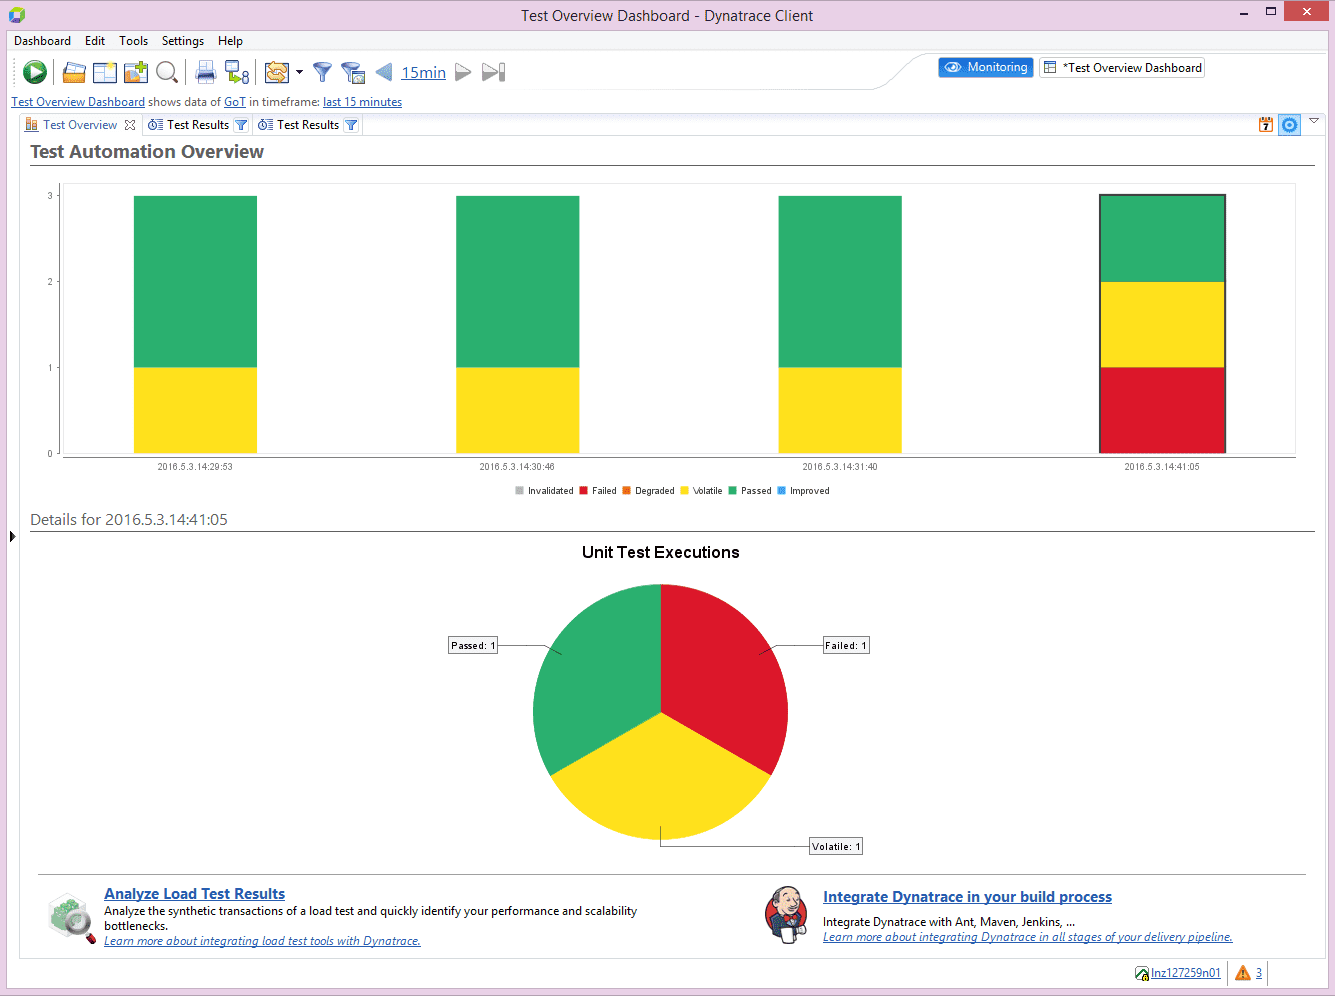Click filter icon on second Test Results tab
The height and width of the screenshot is (996, 1335).
click(x=351, y=125)
